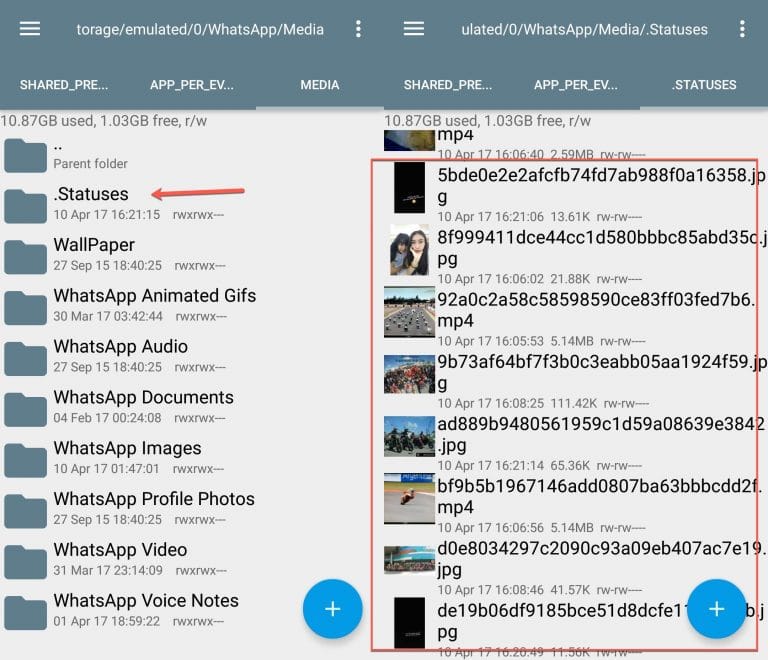Open the WallPaper folder name
The width and height of the screenshot is (768, 660).
(94, 245)
